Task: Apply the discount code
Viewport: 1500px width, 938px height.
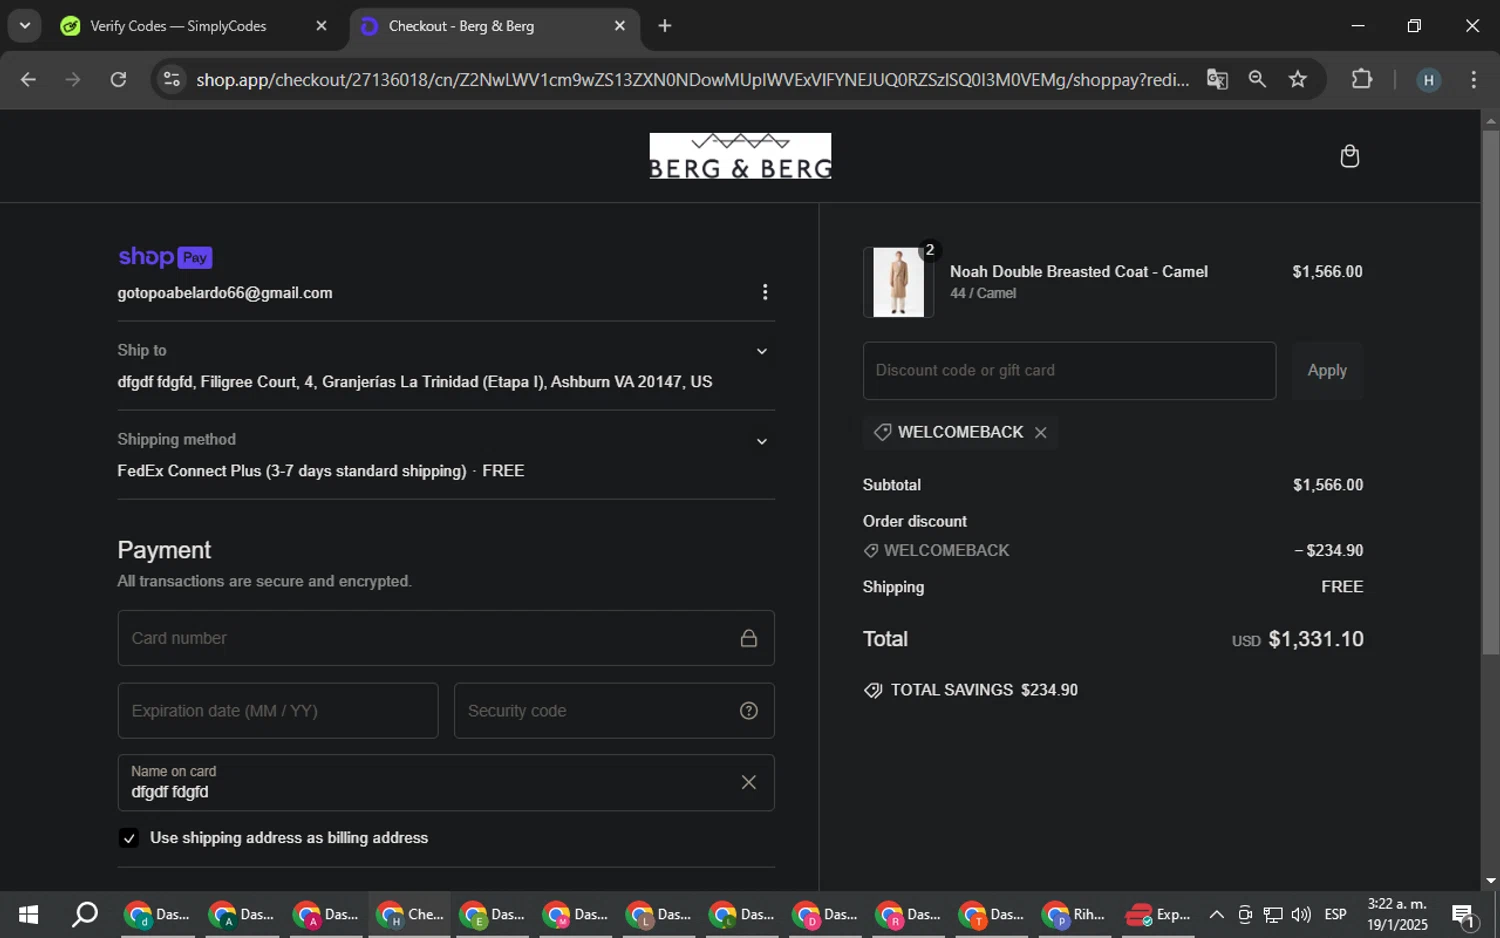Action: click(1327, 370)
